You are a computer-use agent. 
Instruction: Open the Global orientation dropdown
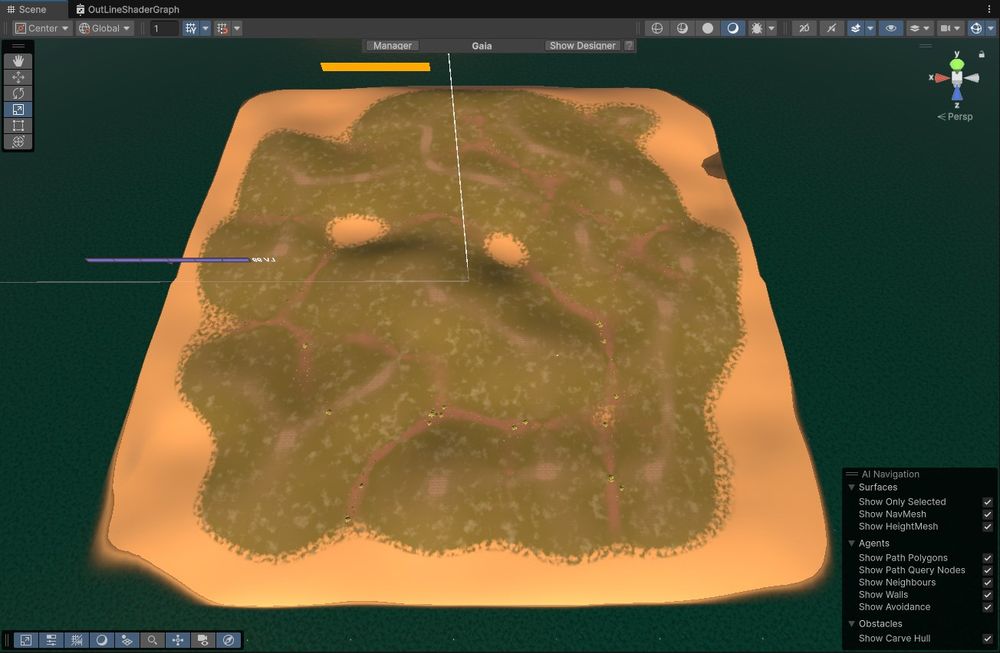[x=105, y=28]
